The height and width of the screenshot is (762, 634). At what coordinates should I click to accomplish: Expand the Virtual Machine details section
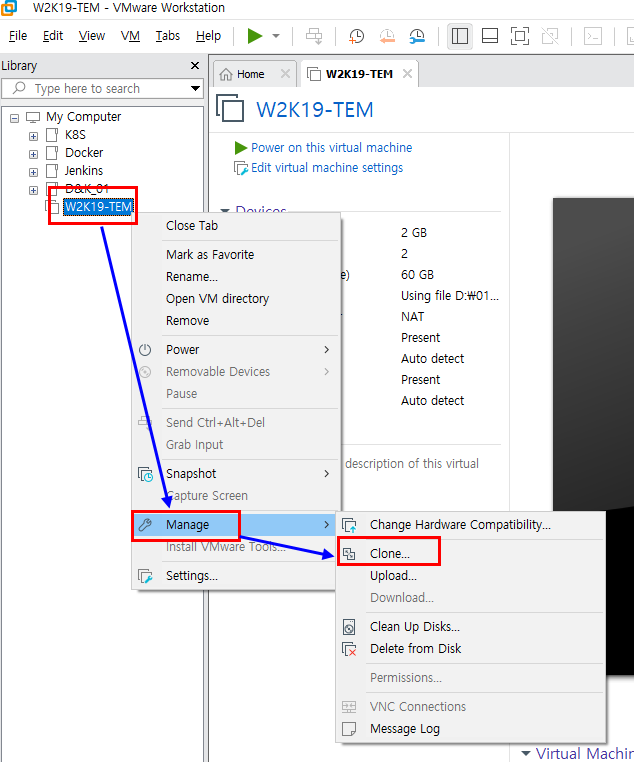526,753
